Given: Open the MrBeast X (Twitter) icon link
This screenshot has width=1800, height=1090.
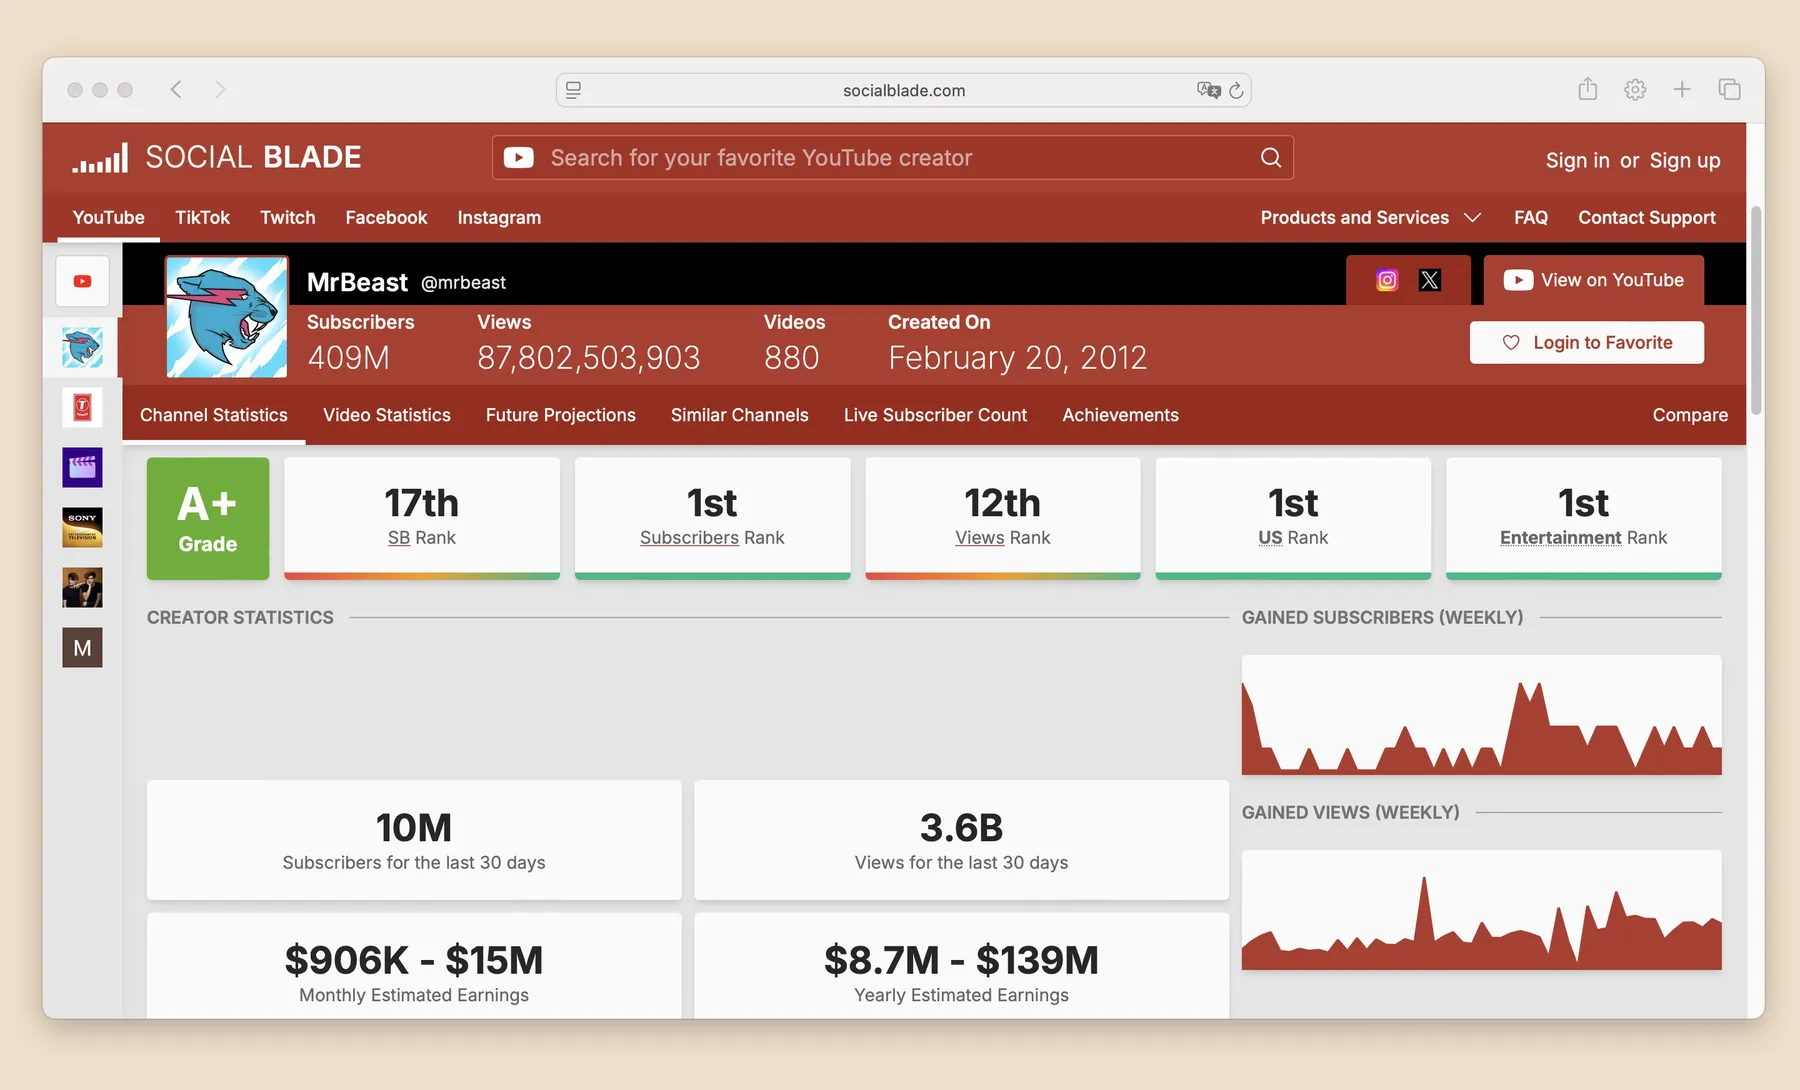Looking at the screenshot, I should (1430, 281).
